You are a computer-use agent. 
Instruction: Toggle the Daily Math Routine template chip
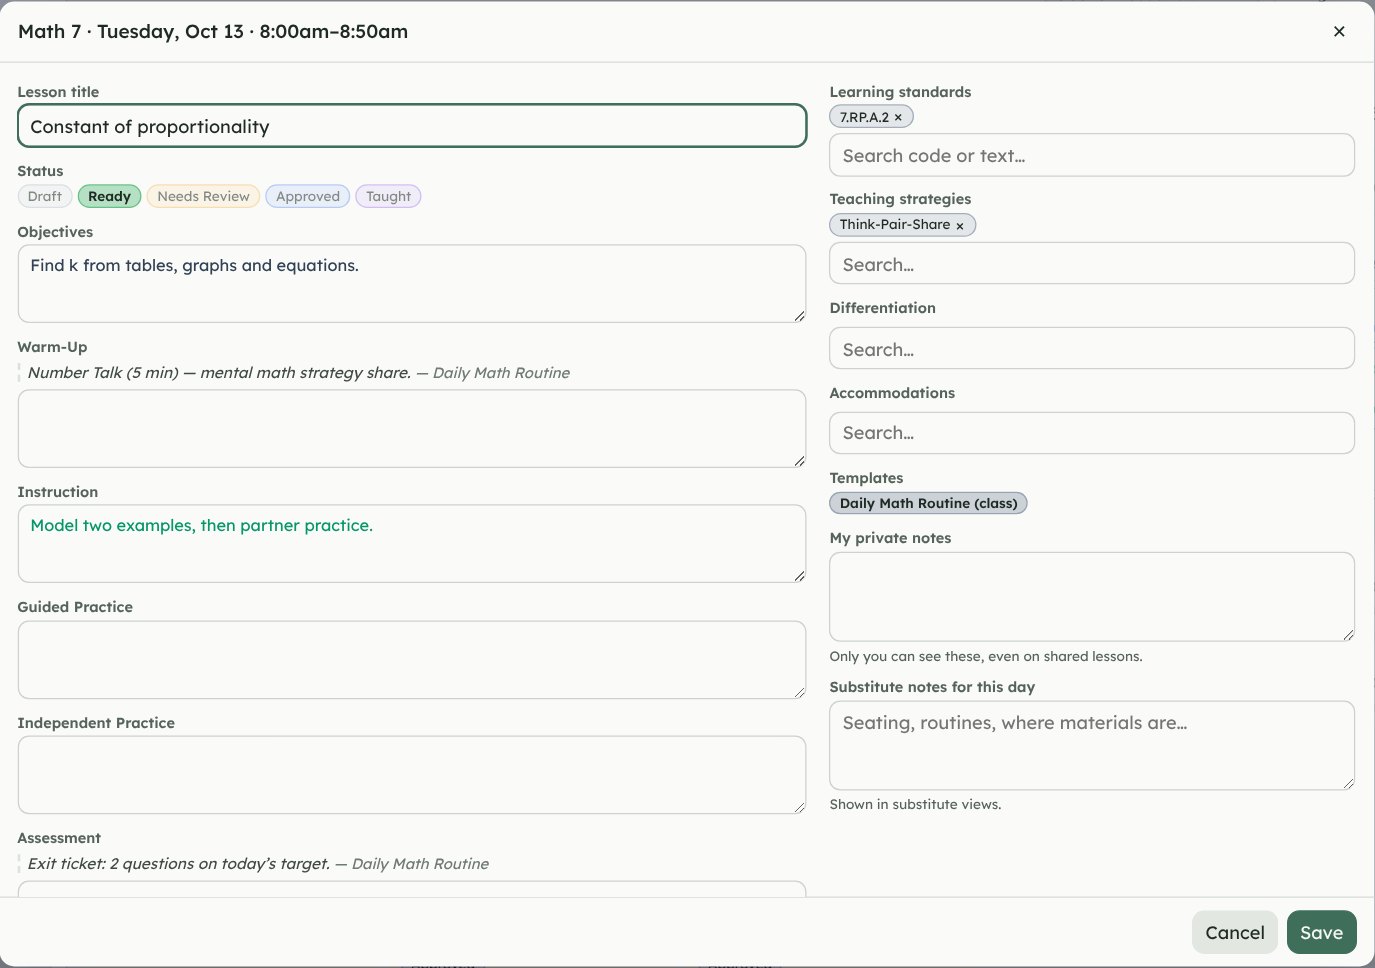pos(928,503)
